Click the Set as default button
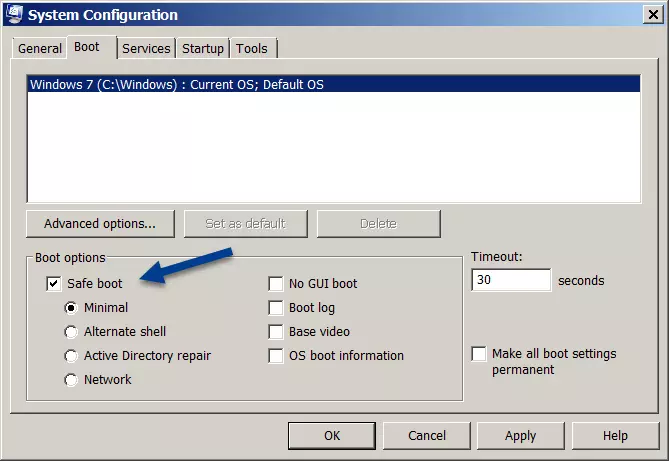669x461 pixels. [x=245, y=224]
